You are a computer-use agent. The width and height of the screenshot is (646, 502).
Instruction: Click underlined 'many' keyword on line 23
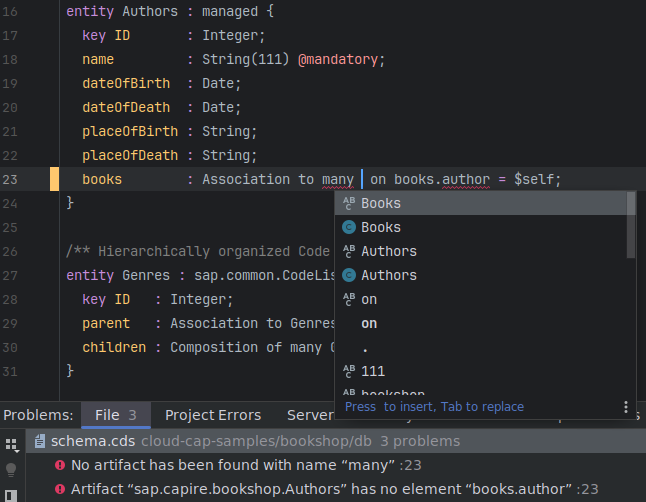click(x=338, y=180)
